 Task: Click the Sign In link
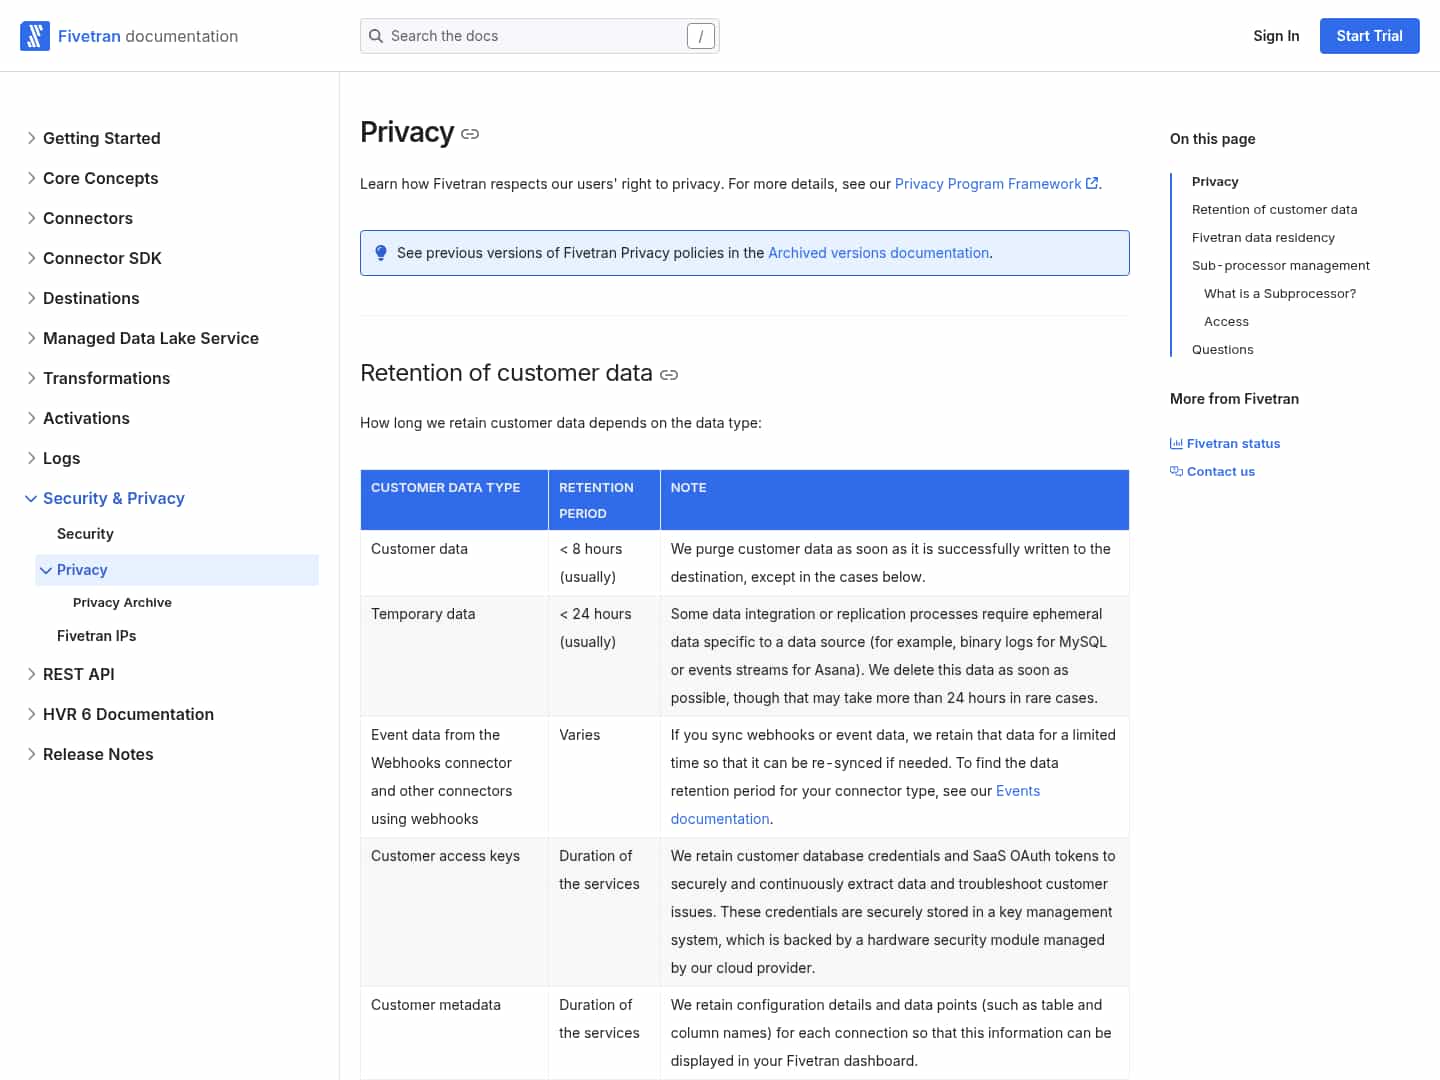[1276, 36]
